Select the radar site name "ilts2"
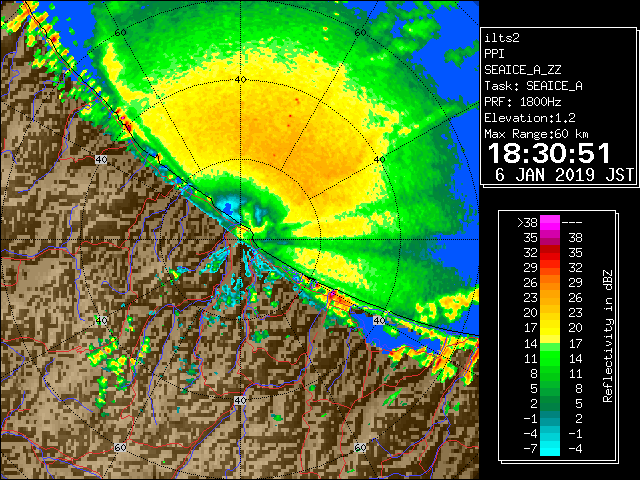The height and width of the screenshot is (480, 640). (502, 38)
